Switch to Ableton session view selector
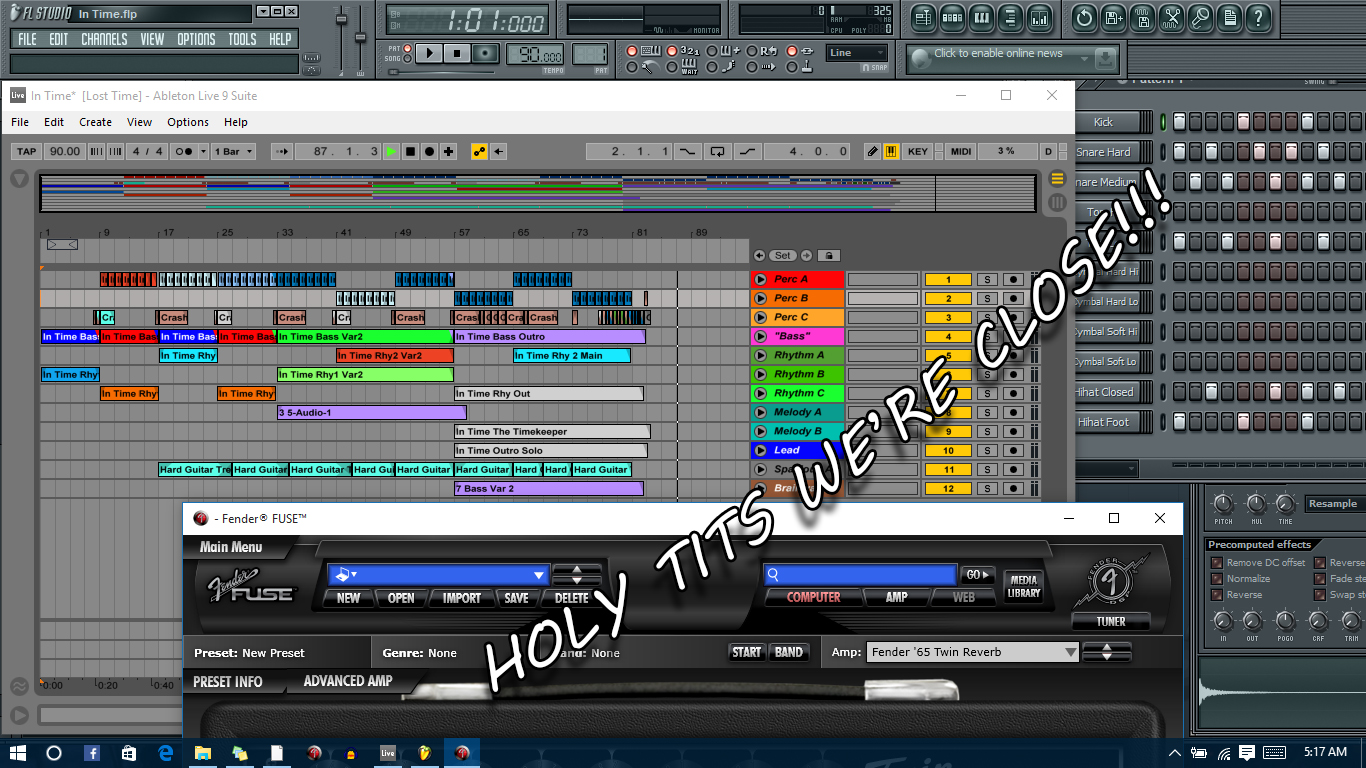The image size is (1366, 768). (x=1057, y=203)
